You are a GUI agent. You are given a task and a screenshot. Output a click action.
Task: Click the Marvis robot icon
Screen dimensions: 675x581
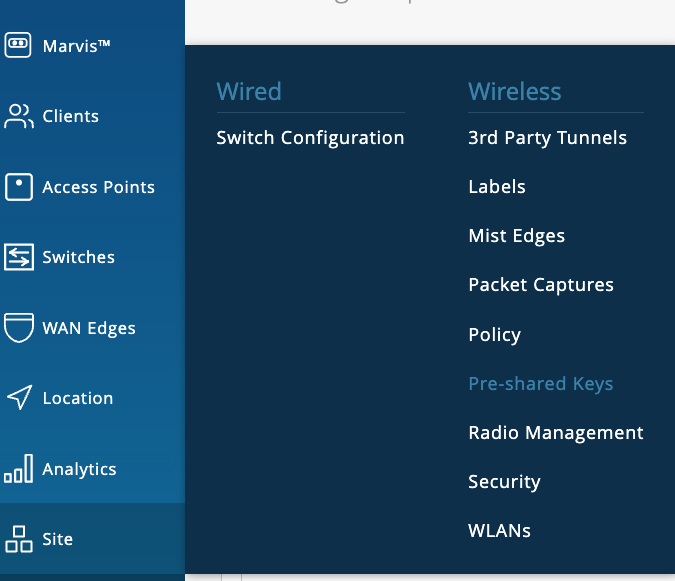[19, 45]
